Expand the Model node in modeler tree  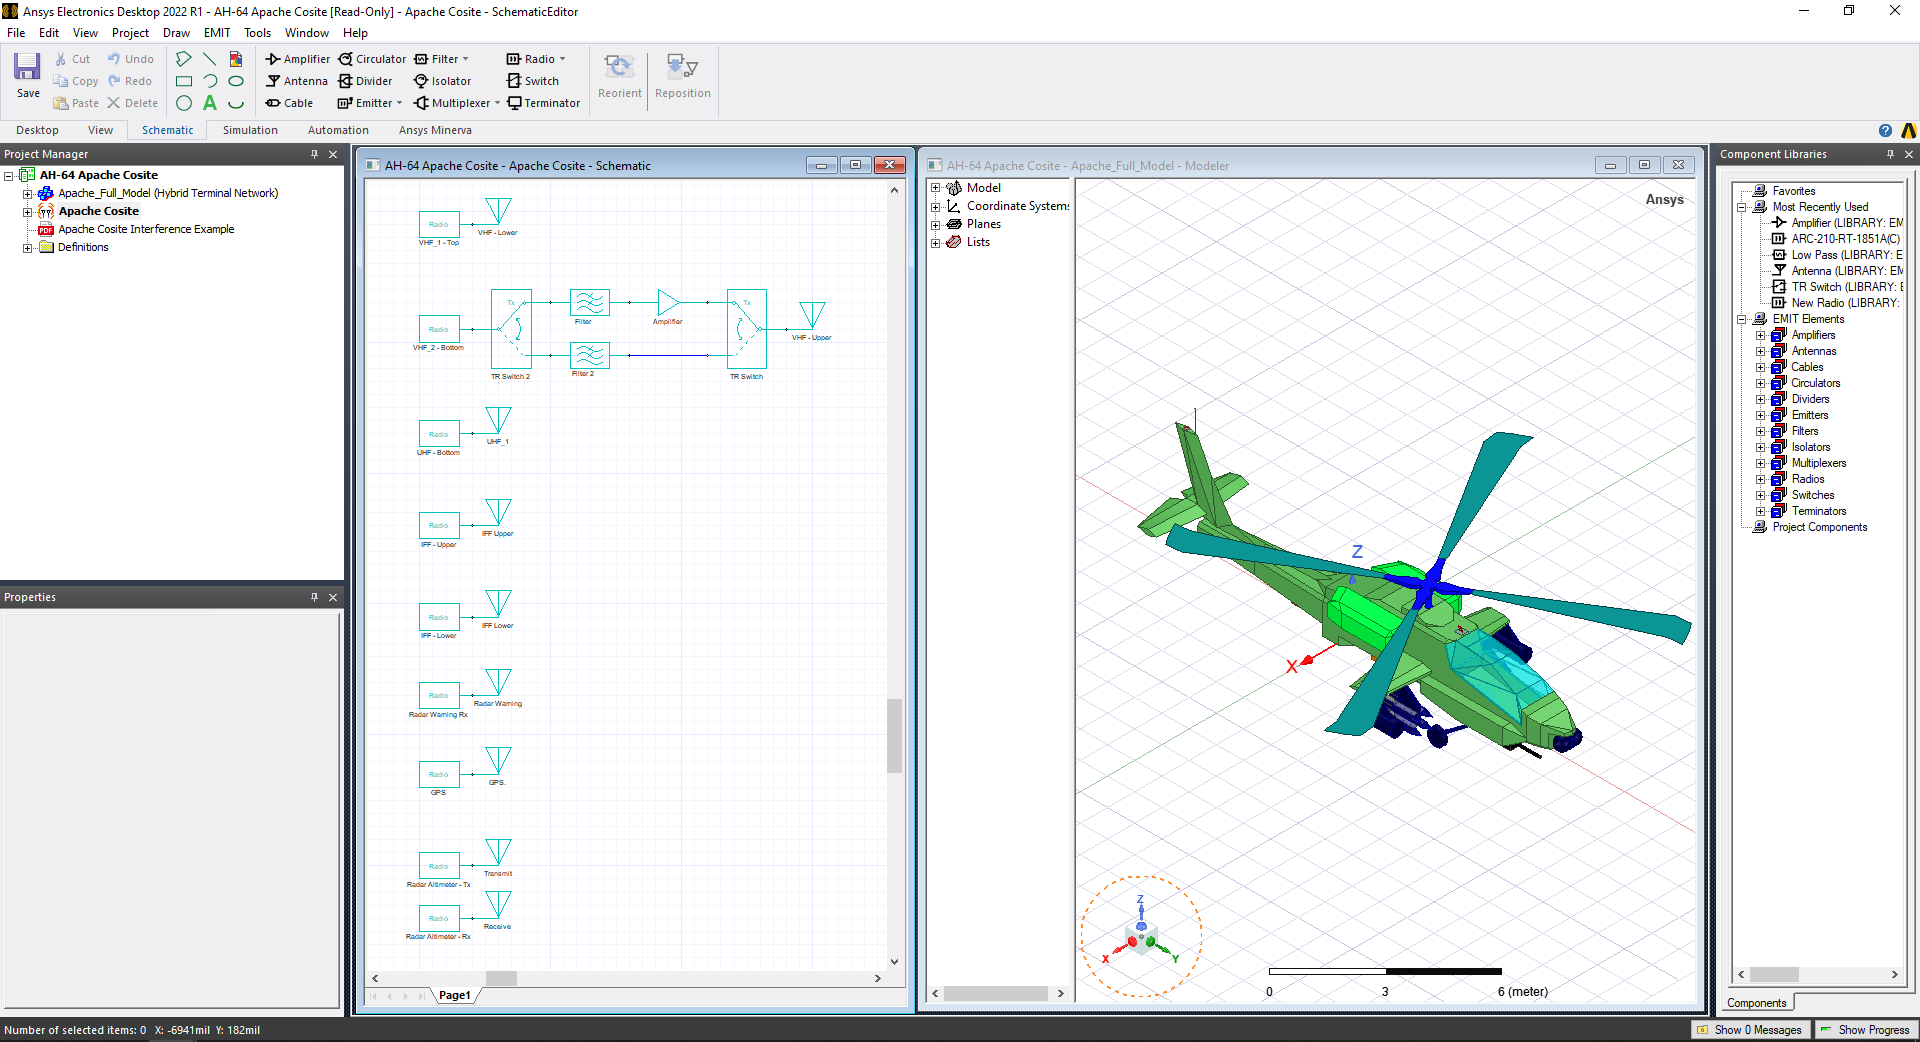coord(936,188)
